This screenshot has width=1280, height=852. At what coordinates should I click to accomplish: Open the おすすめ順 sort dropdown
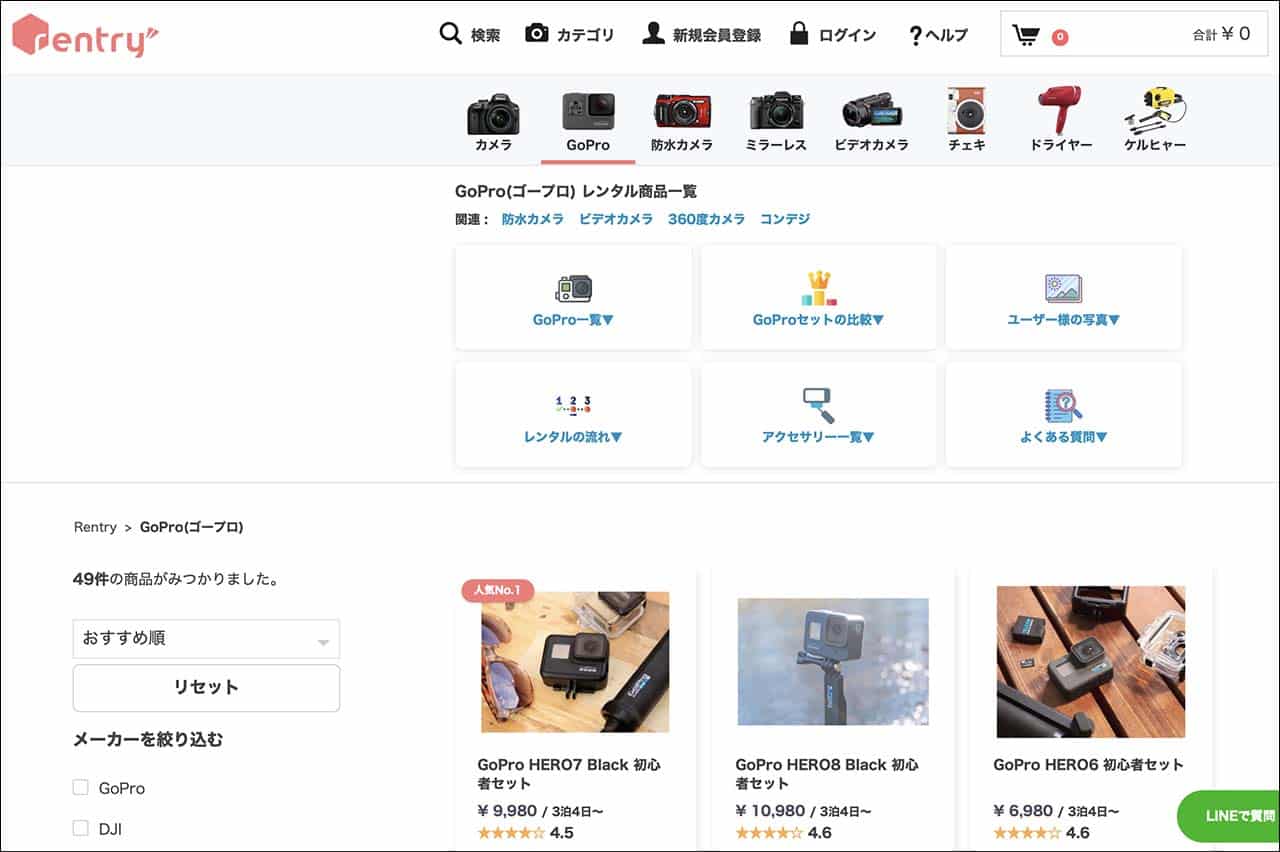click(x=206, y=639)
